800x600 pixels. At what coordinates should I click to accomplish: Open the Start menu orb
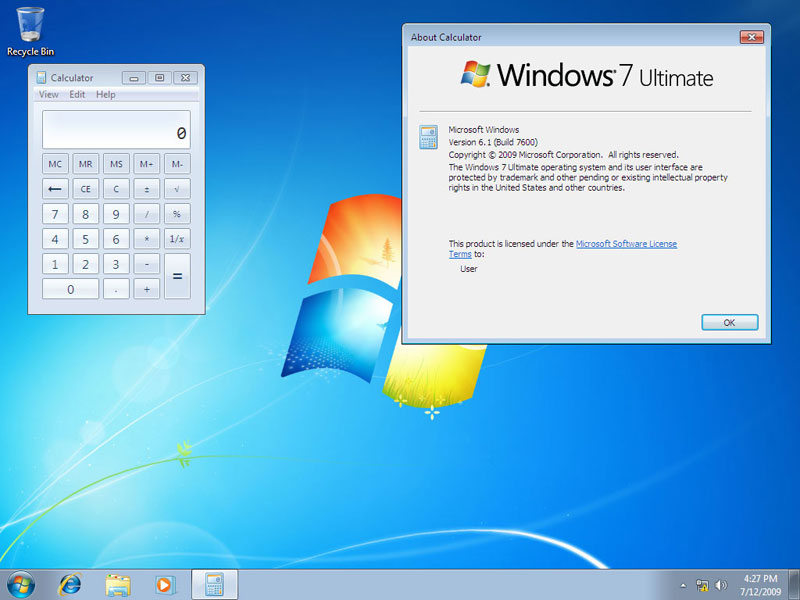19,584
